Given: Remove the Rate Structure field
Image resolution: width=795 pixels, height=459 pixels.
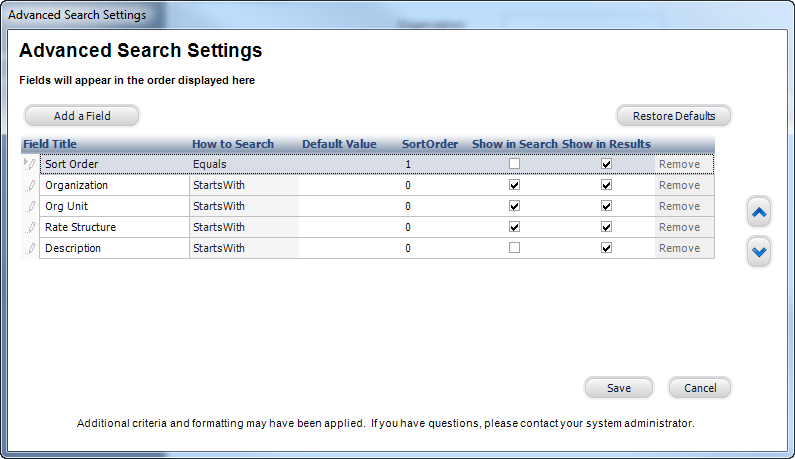Looking at the screenshot, I should pyautogui.click(x=679, y=227).
